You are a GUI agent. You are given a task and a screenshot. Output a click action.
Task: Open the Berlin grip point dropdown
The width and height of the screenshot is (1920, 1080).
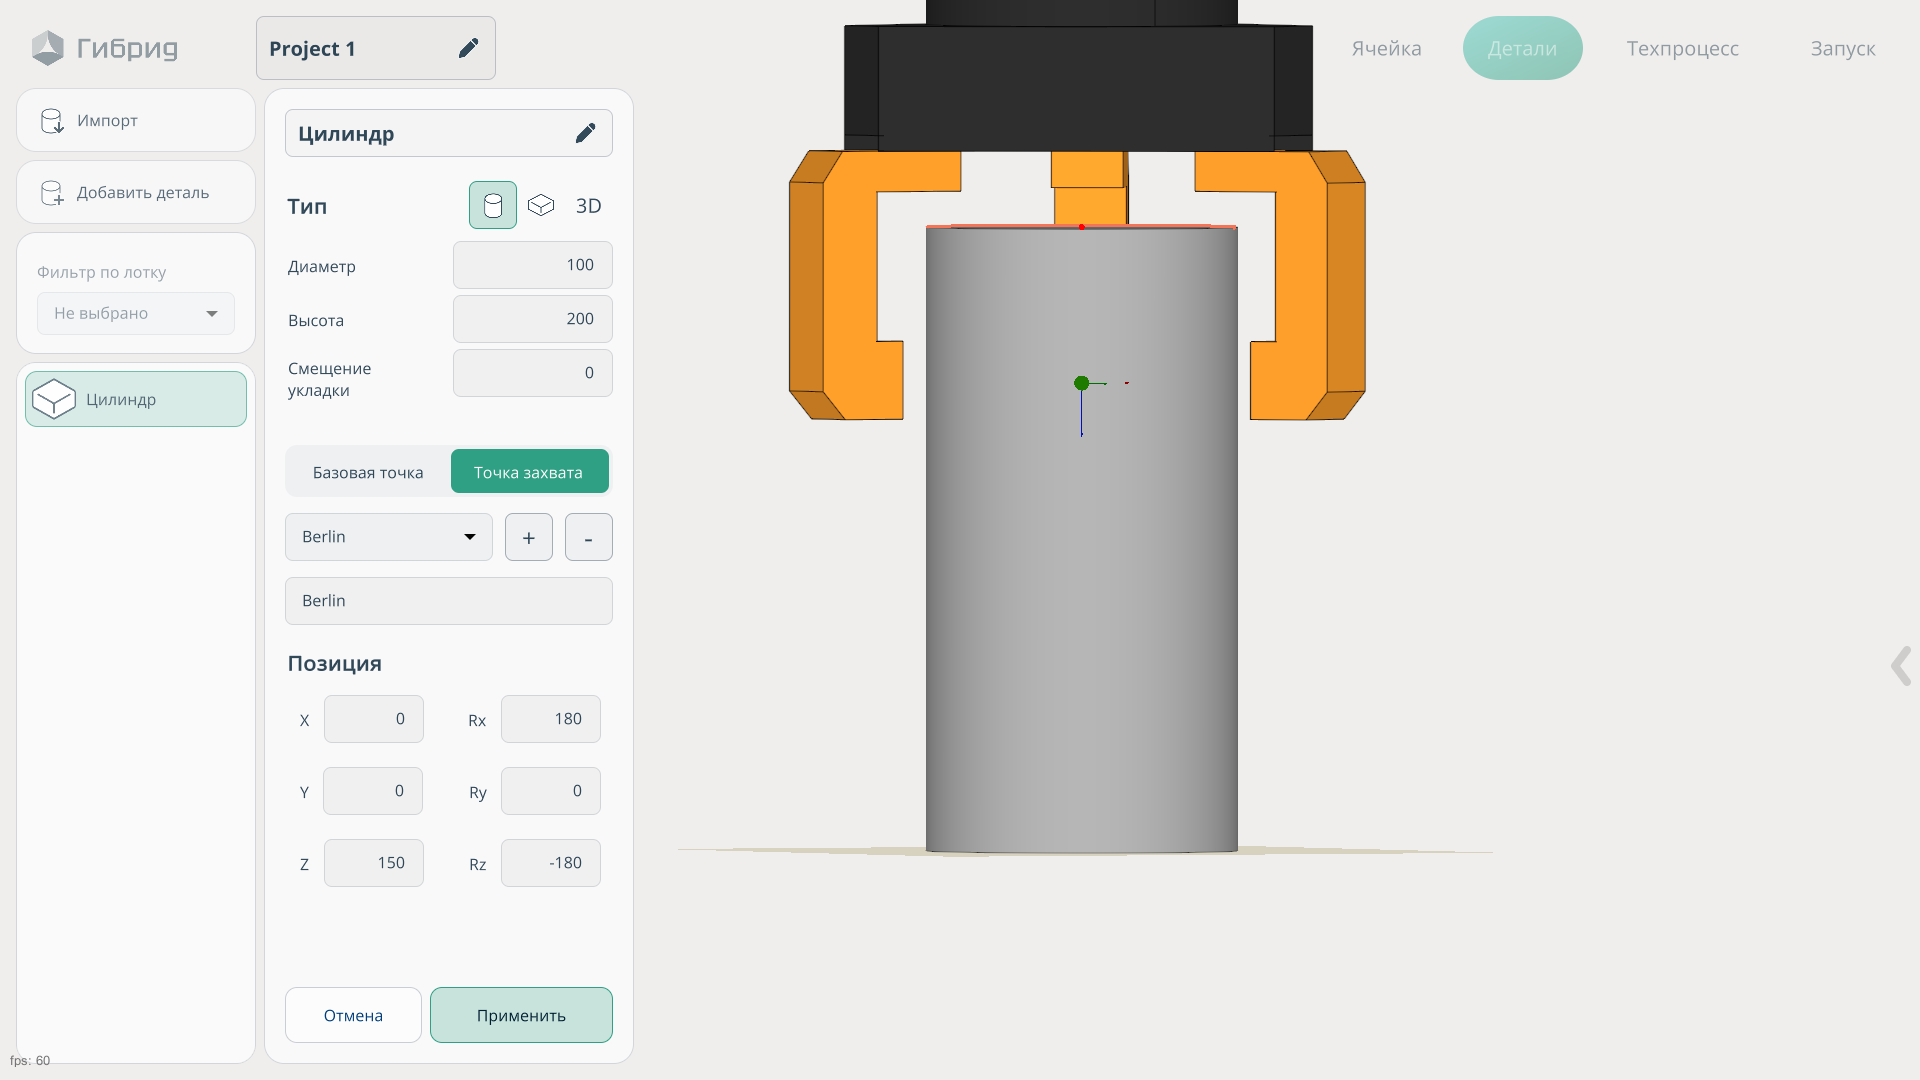[389, 537]
